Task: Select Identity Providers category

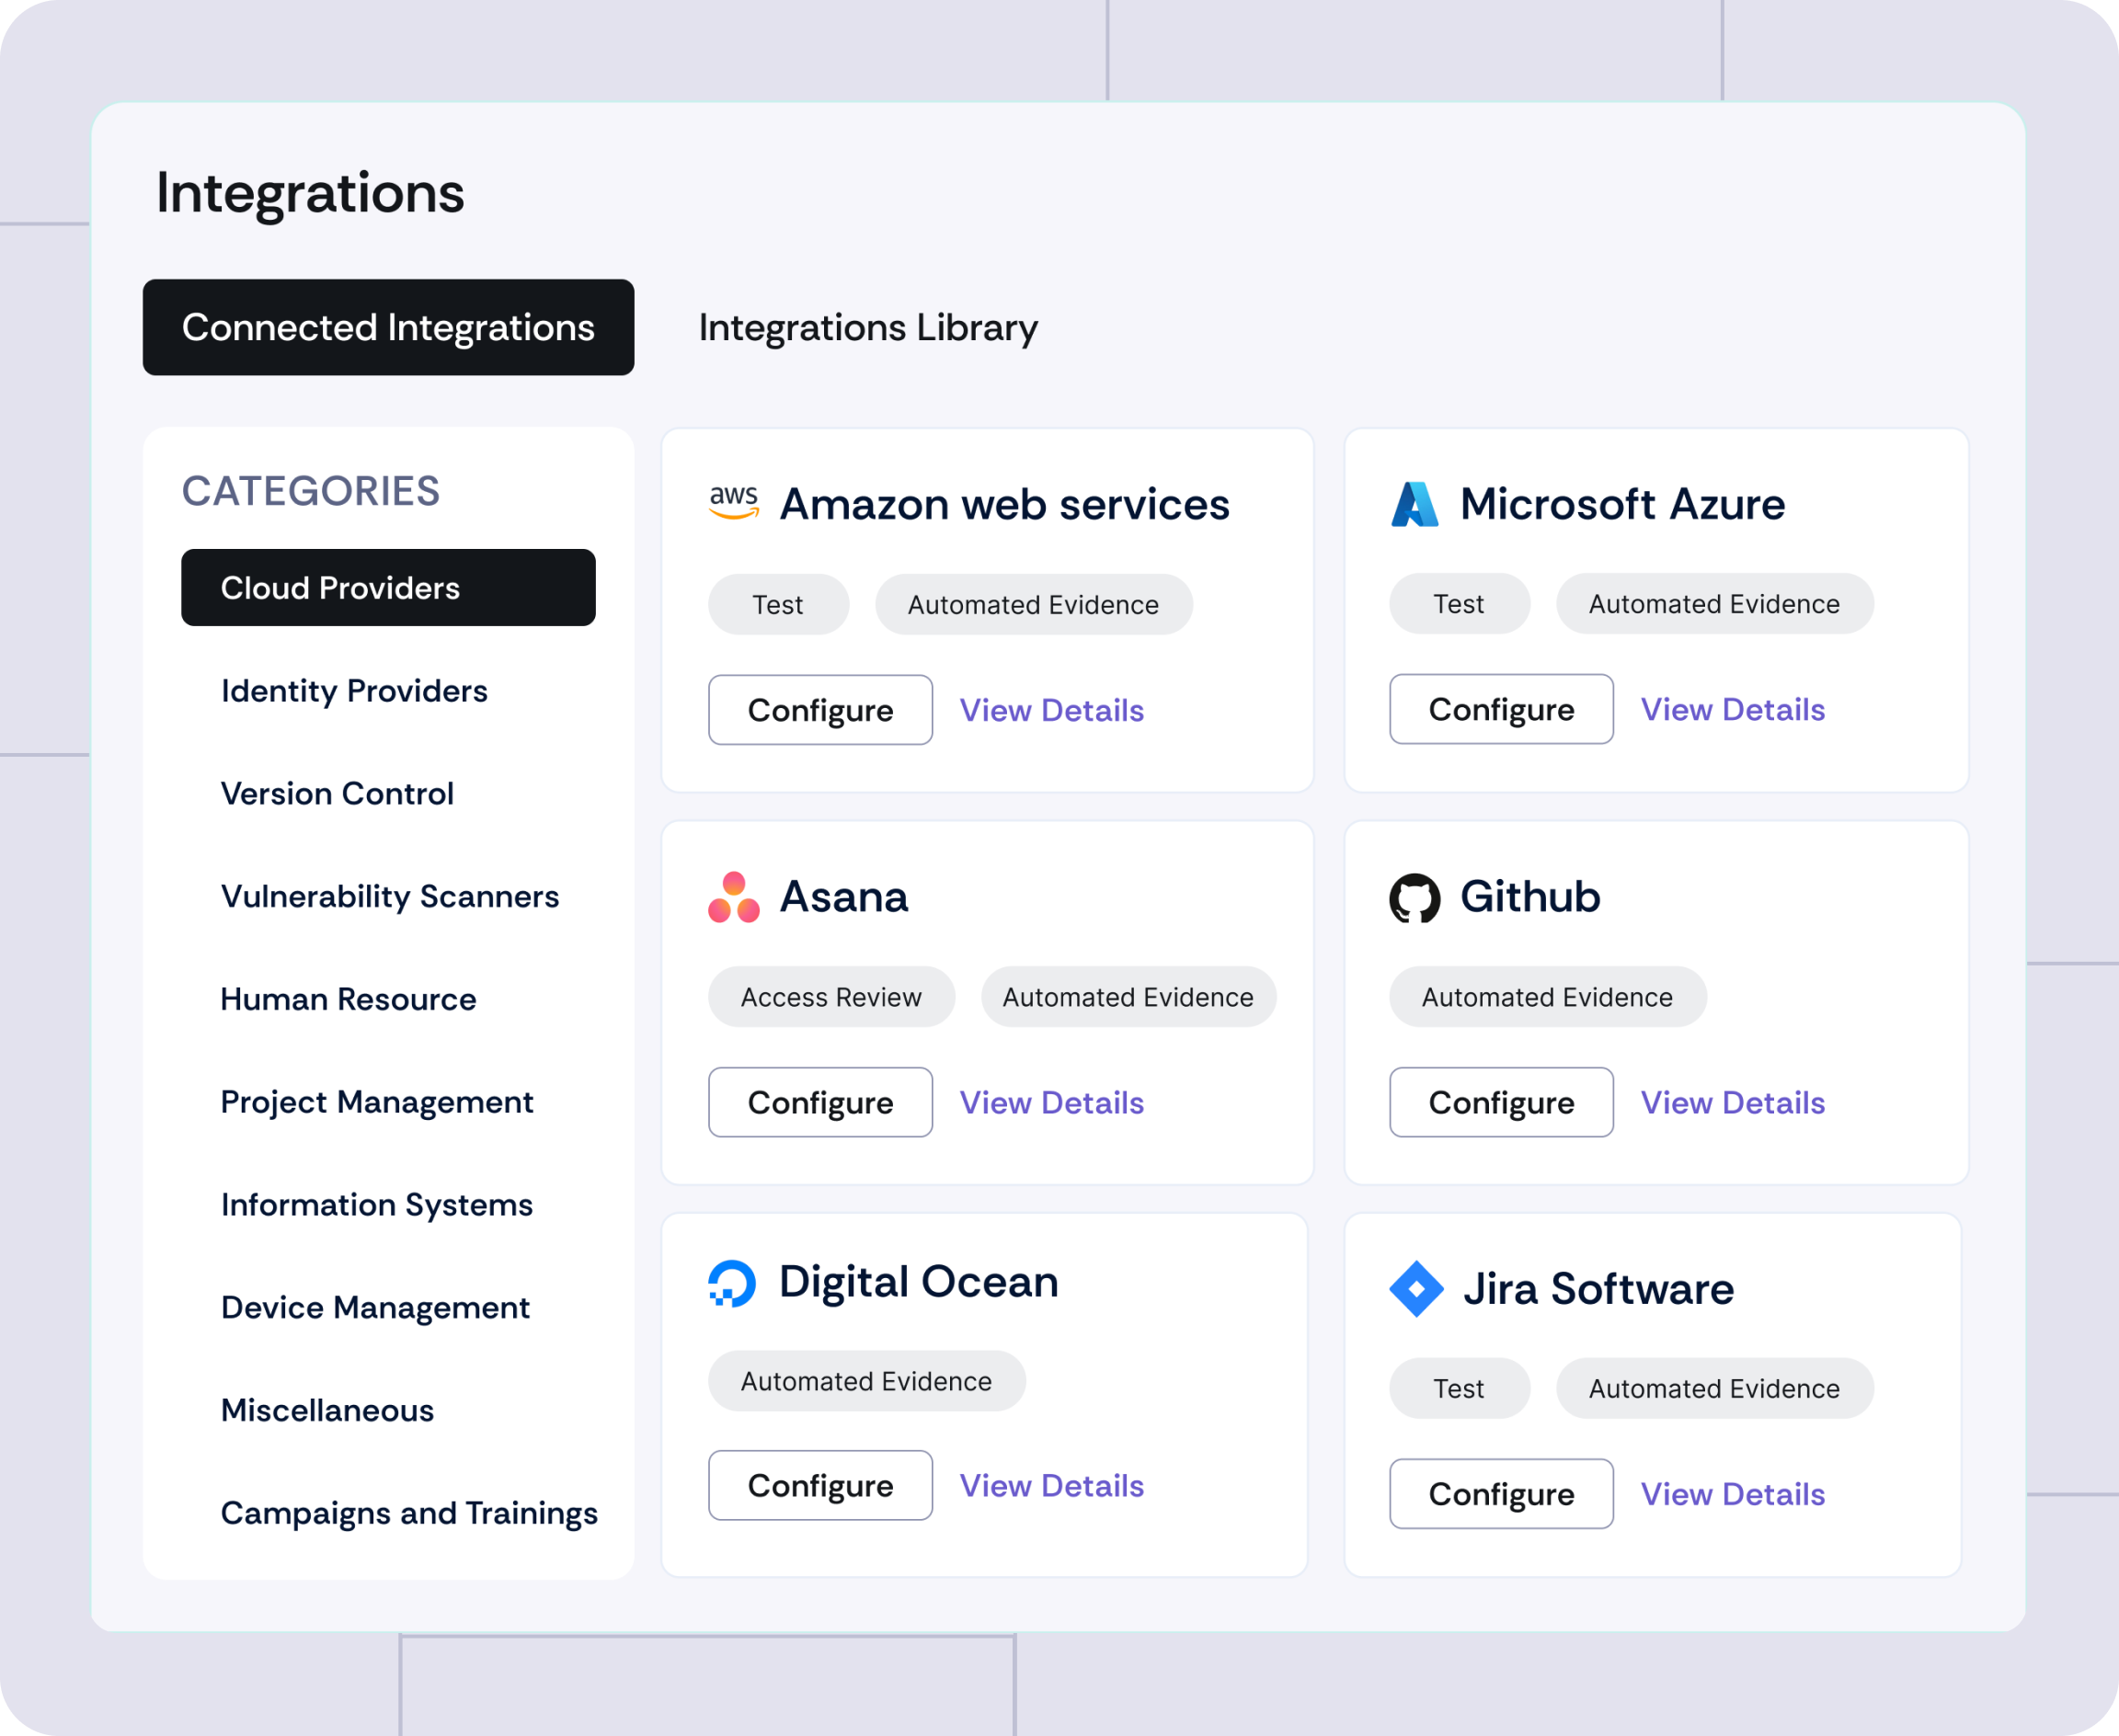Action: click(354, 690)
